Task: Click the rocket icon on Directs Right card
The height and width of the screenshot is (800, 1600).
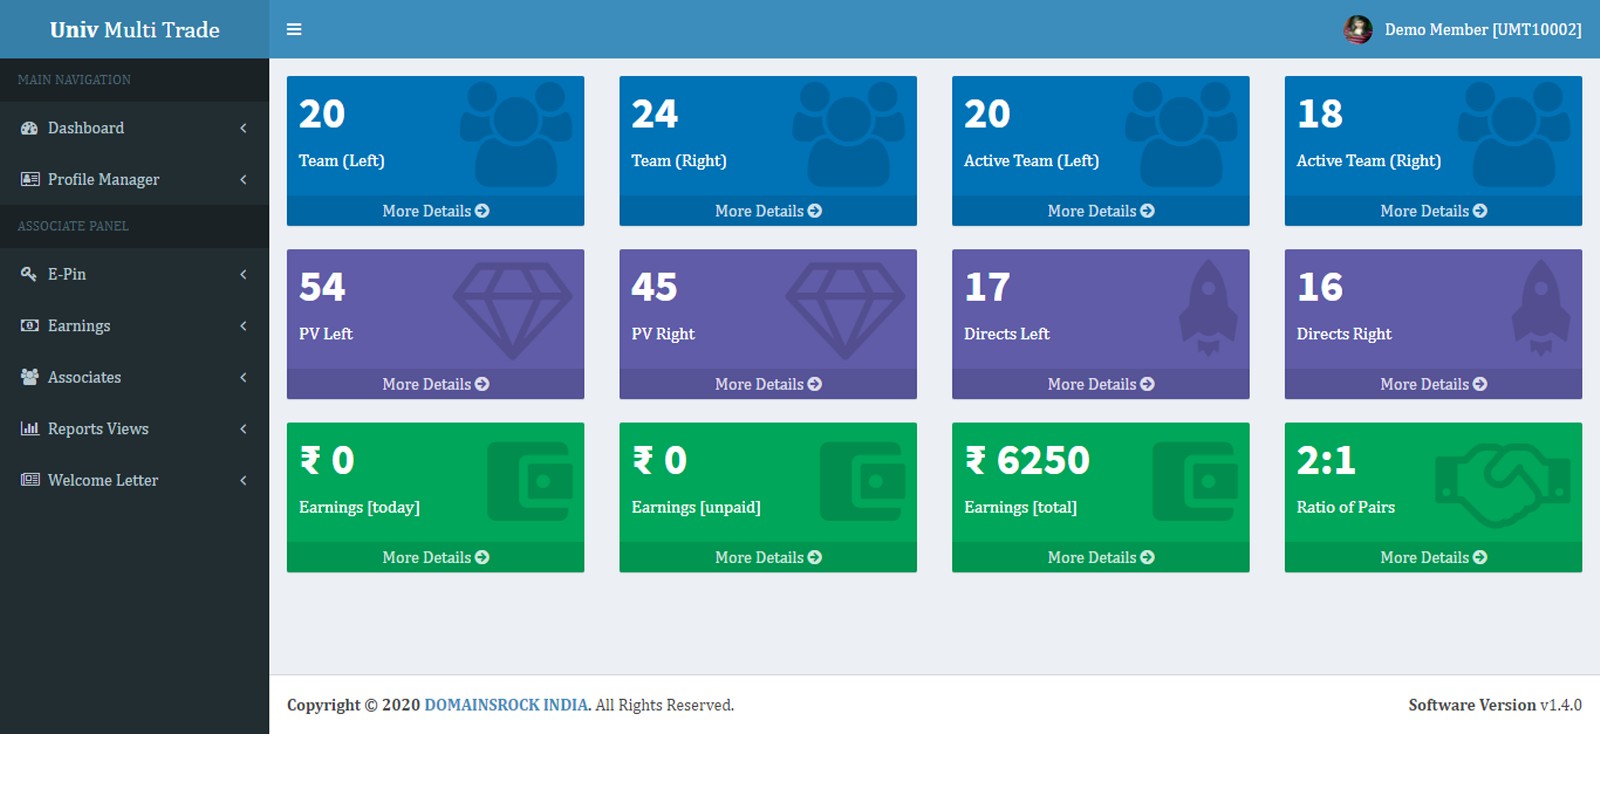Action: pyautogui.click(x=1541, y=308)
